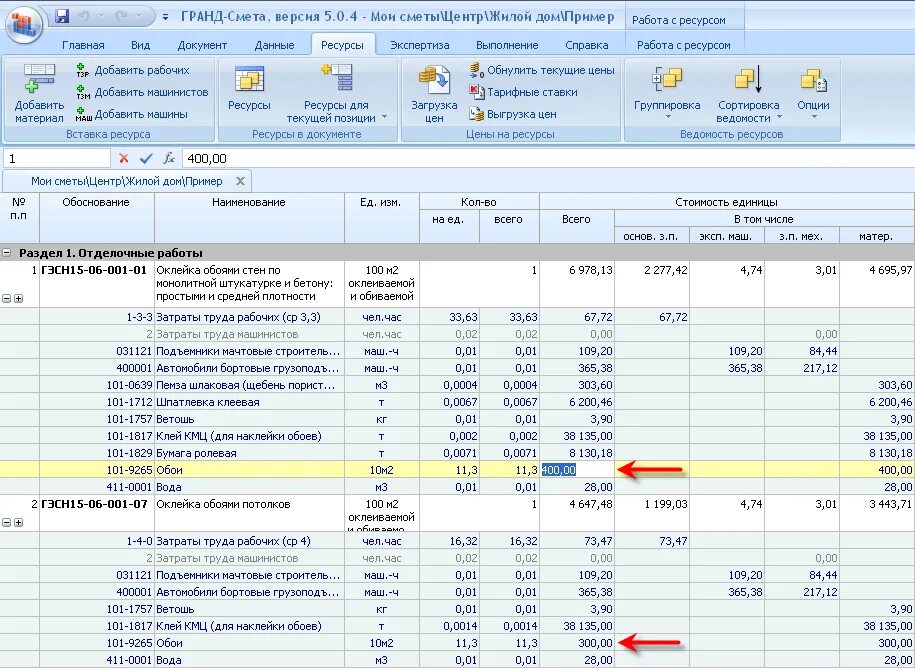Image resolution: width=915 pixels, height=668 pixels.
Task: Click the Ресурсы для текущей позиции icon
Action: 337,78
